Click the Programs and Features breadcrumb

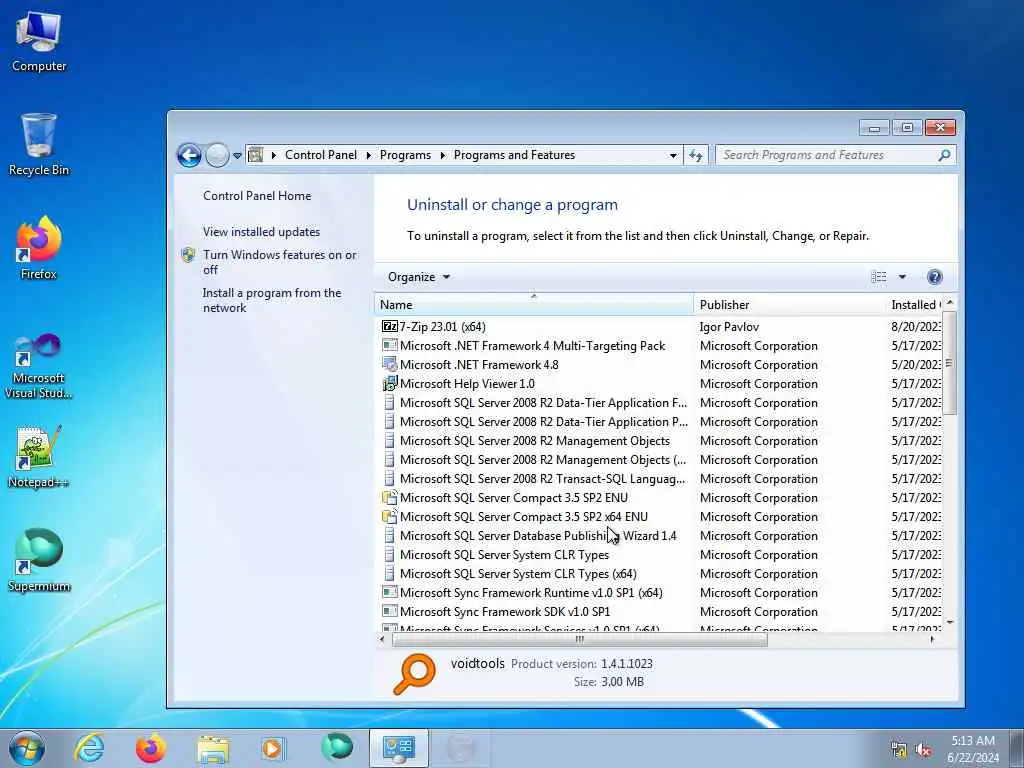(x=514, y=155)
